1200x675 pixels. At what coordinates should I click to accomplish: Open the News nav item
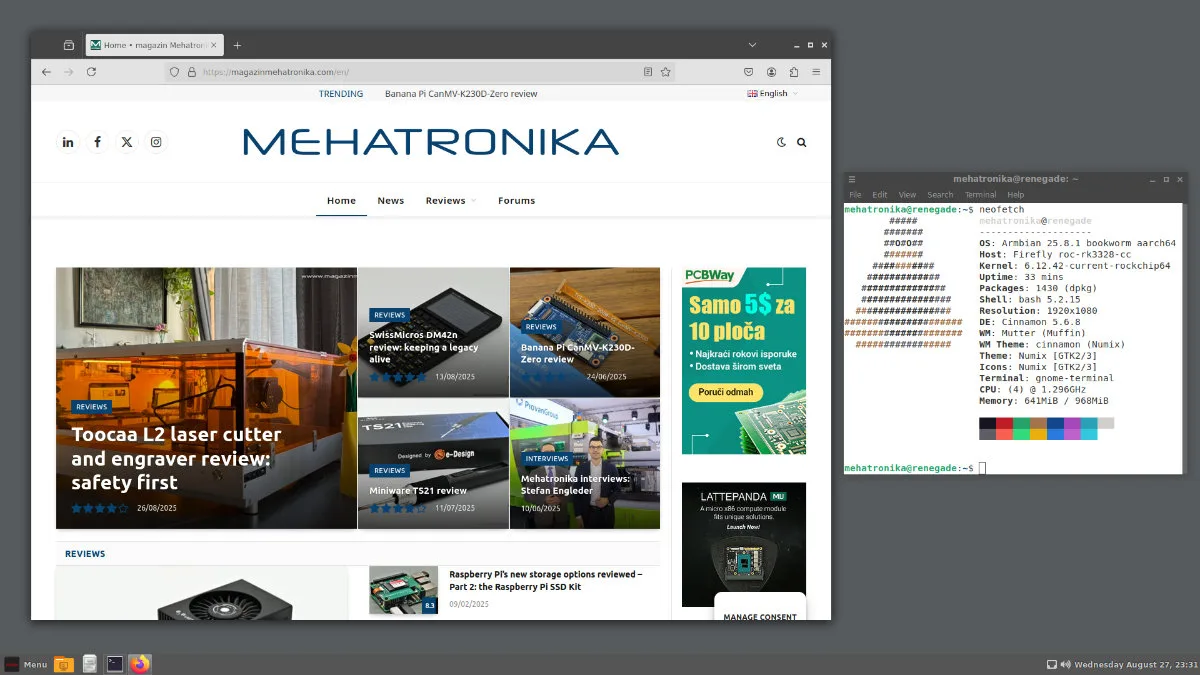391,201
